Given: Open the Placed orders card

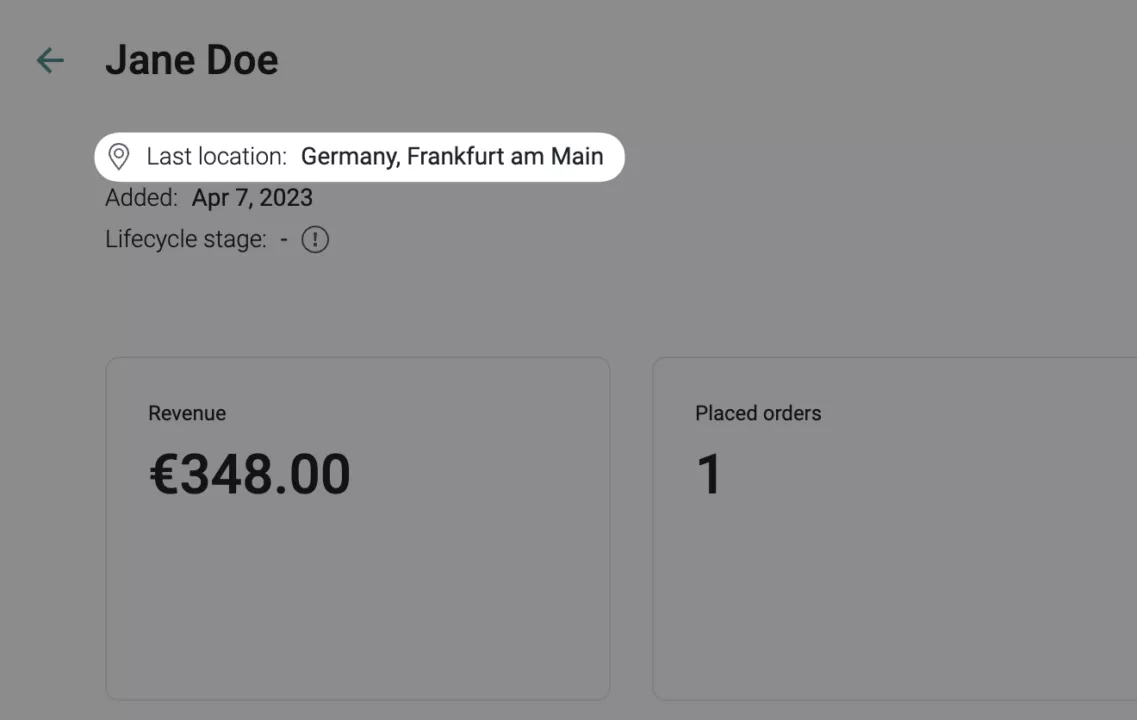Looking at the screenshot, I should point(895,529).
